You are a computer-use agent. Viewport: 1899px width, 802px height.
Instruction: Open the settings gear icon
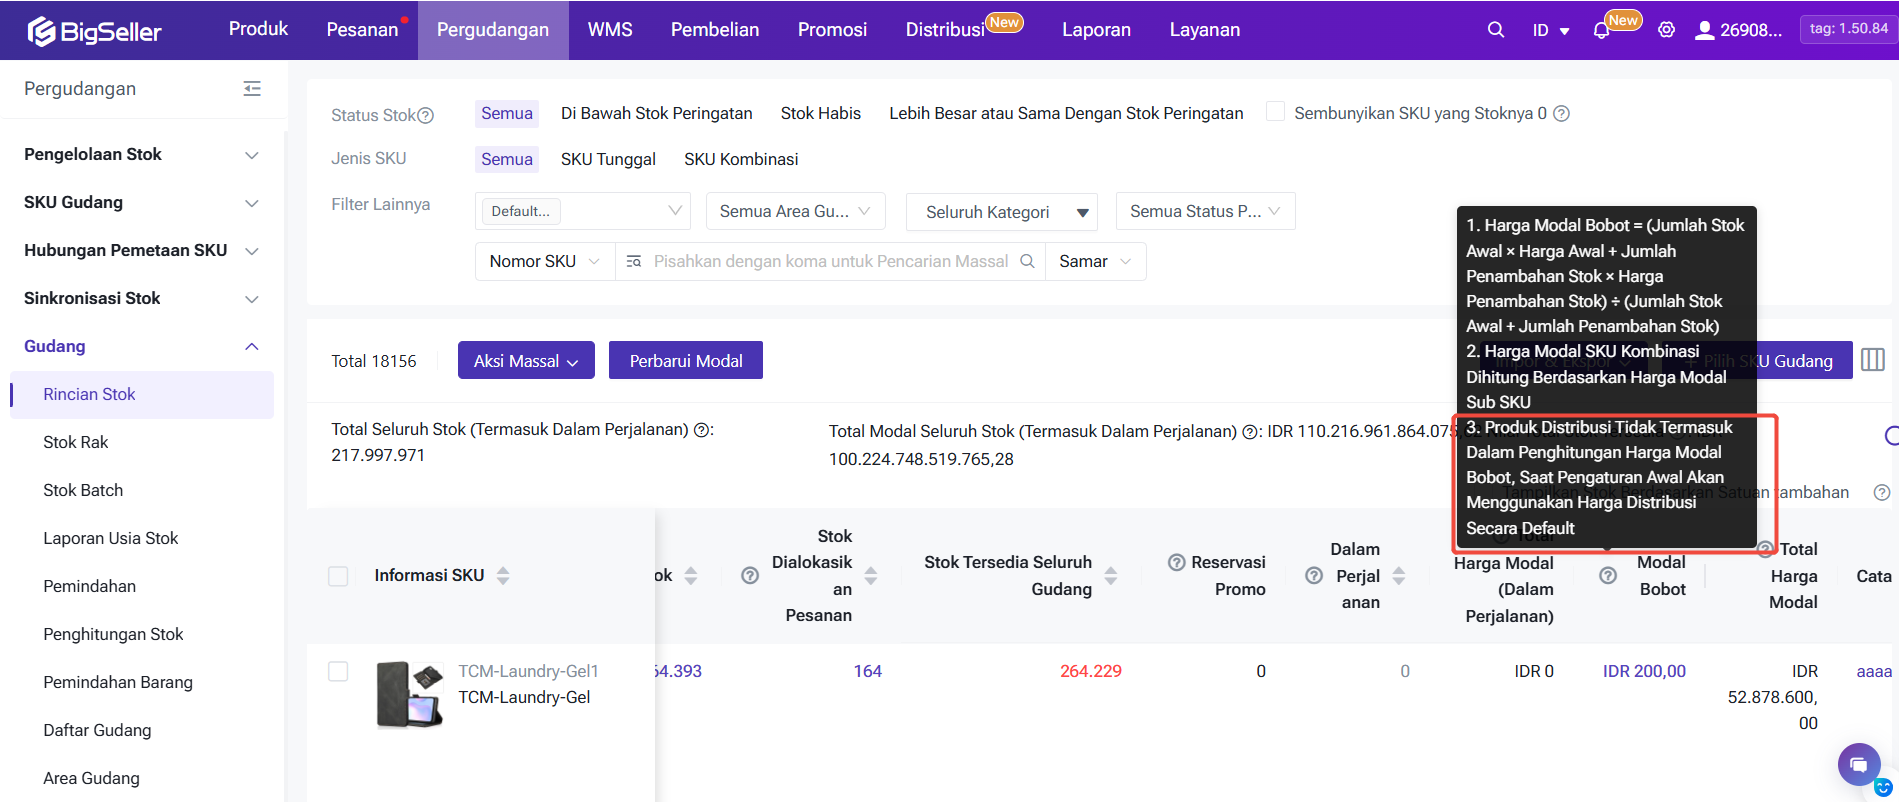[1666, 30]
